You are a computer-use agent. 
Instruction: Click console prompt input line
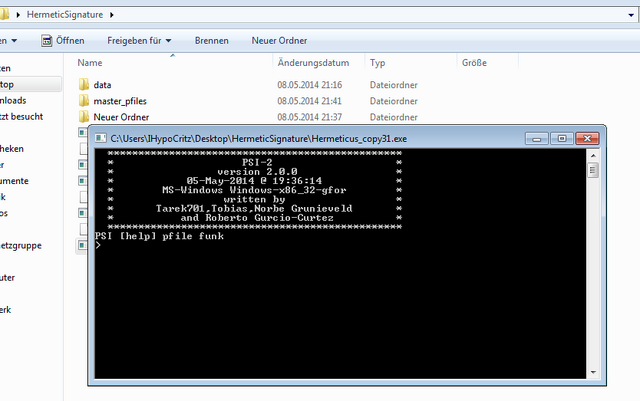(x=340, y=245)
